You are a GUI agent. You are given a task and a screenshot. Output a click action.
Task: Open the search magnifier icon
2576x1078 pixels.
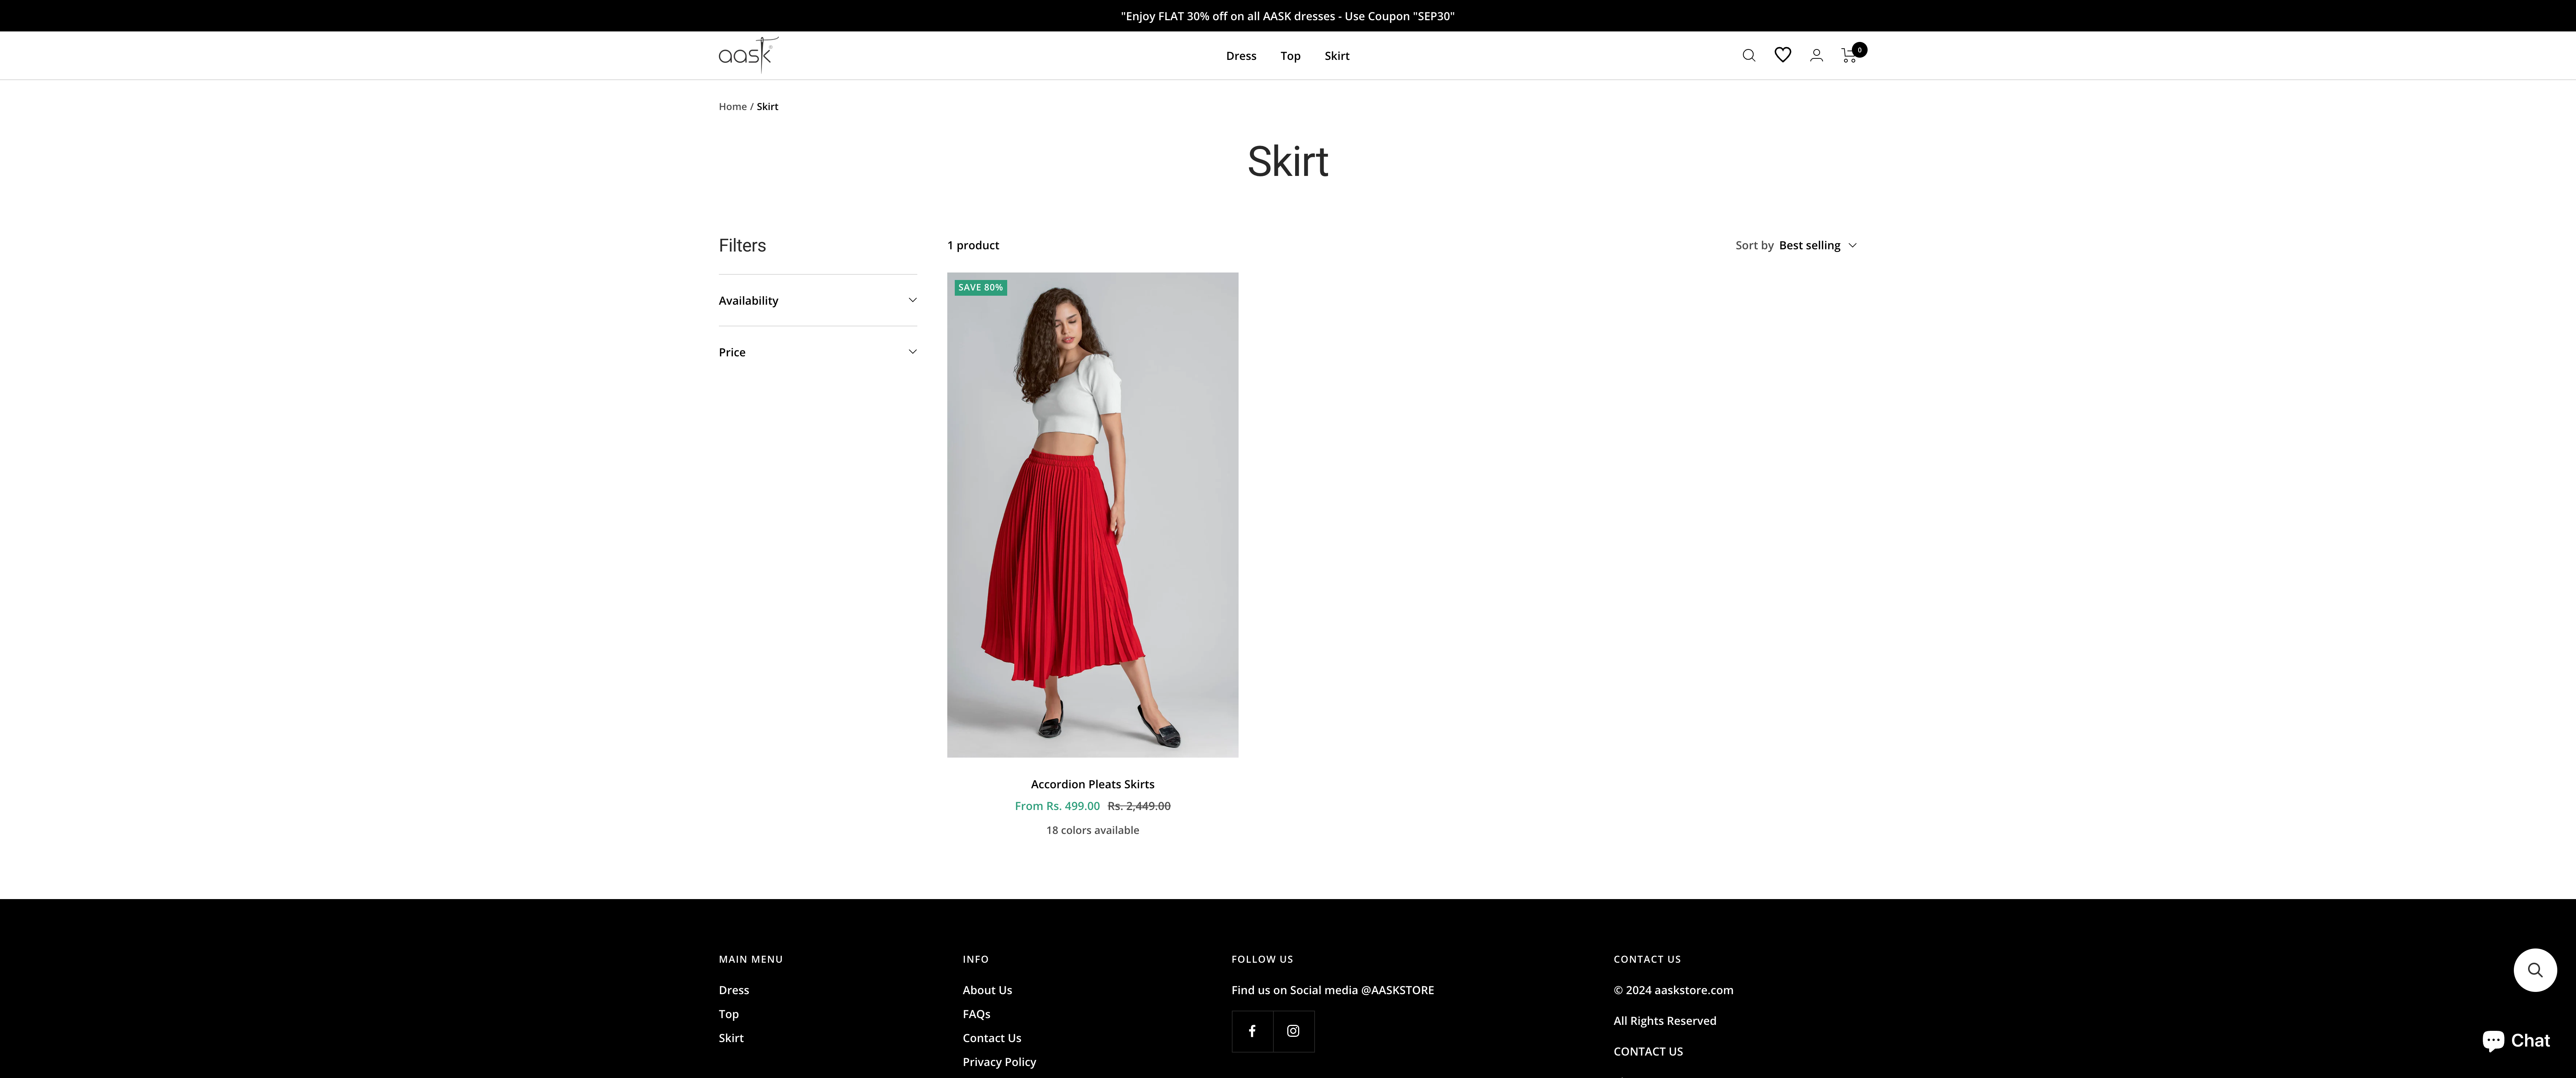click(x=1748, y=55)
